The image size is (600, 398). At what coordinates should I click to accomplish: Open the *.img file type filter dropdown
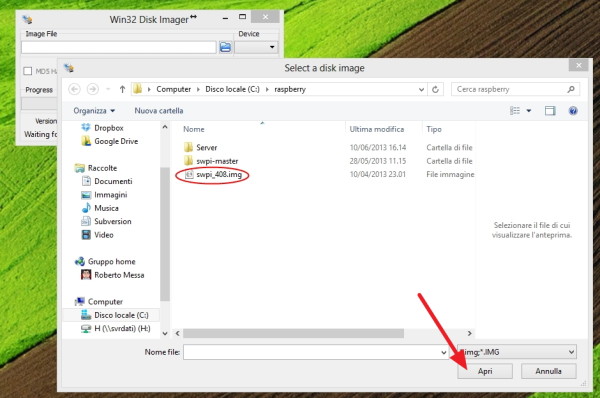(x=517, y=352)
